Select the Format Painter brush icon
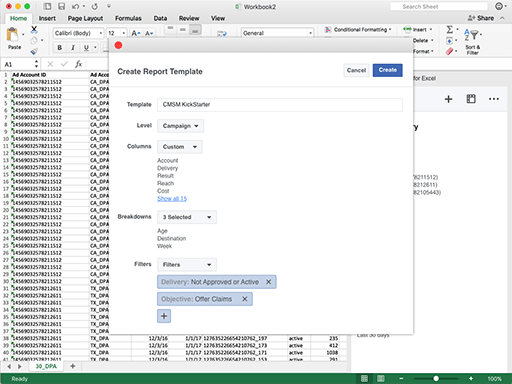Image resolution: width=512 pixels, height=384 pixels. click(34, 51)
